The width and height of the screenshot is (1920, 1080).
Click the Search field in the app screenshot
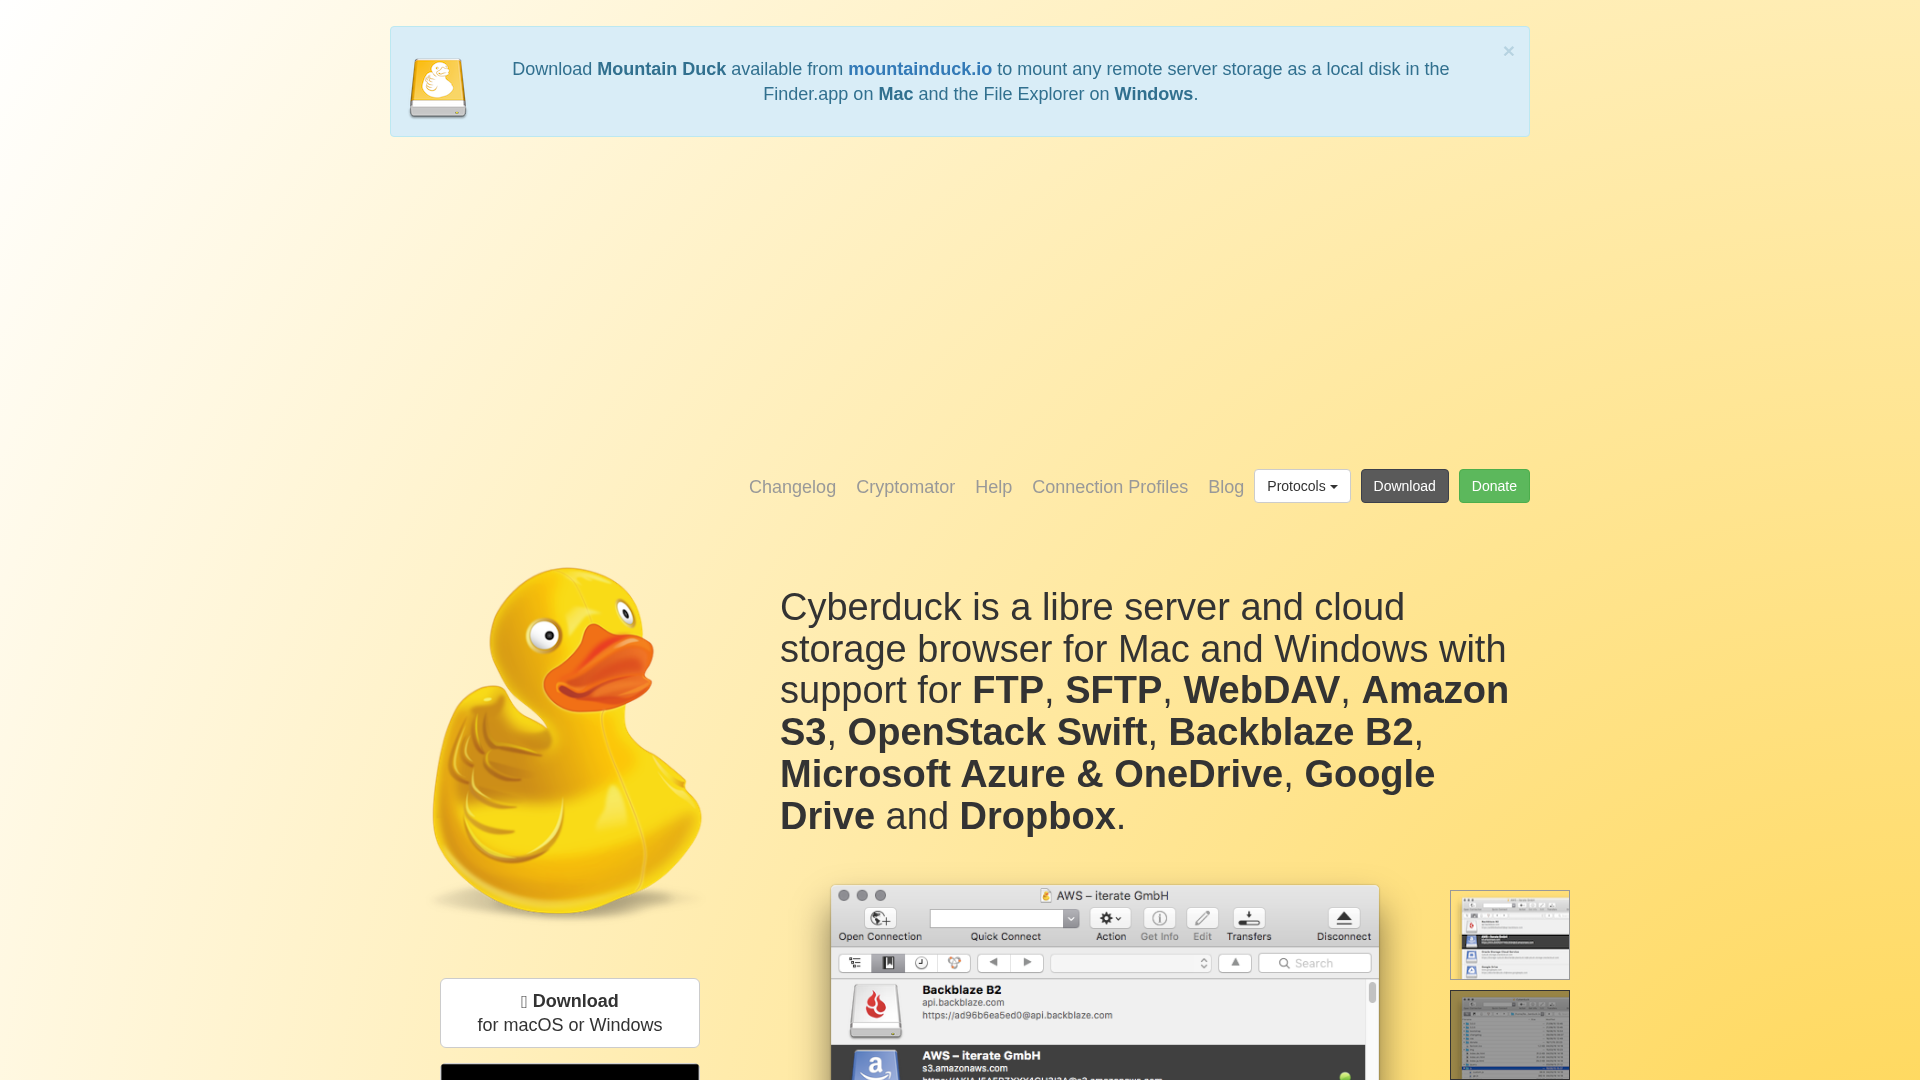coord(1315,963)
